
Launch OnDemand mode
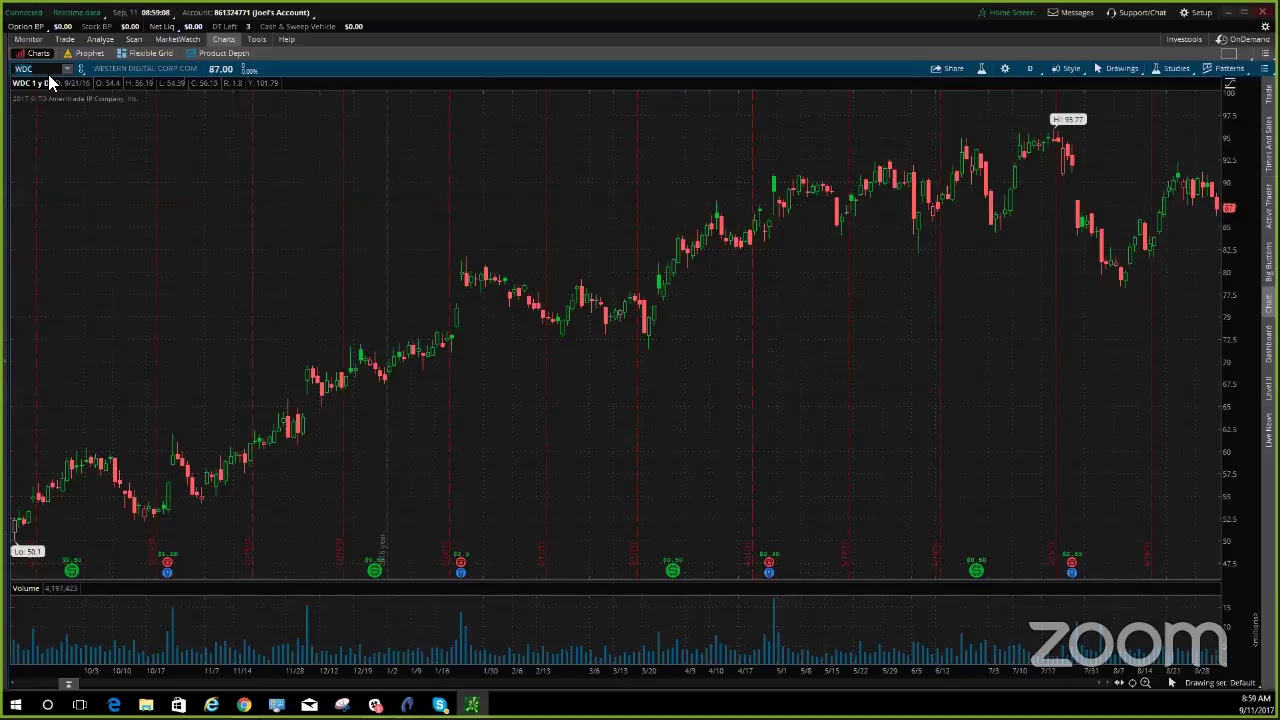1244,40
